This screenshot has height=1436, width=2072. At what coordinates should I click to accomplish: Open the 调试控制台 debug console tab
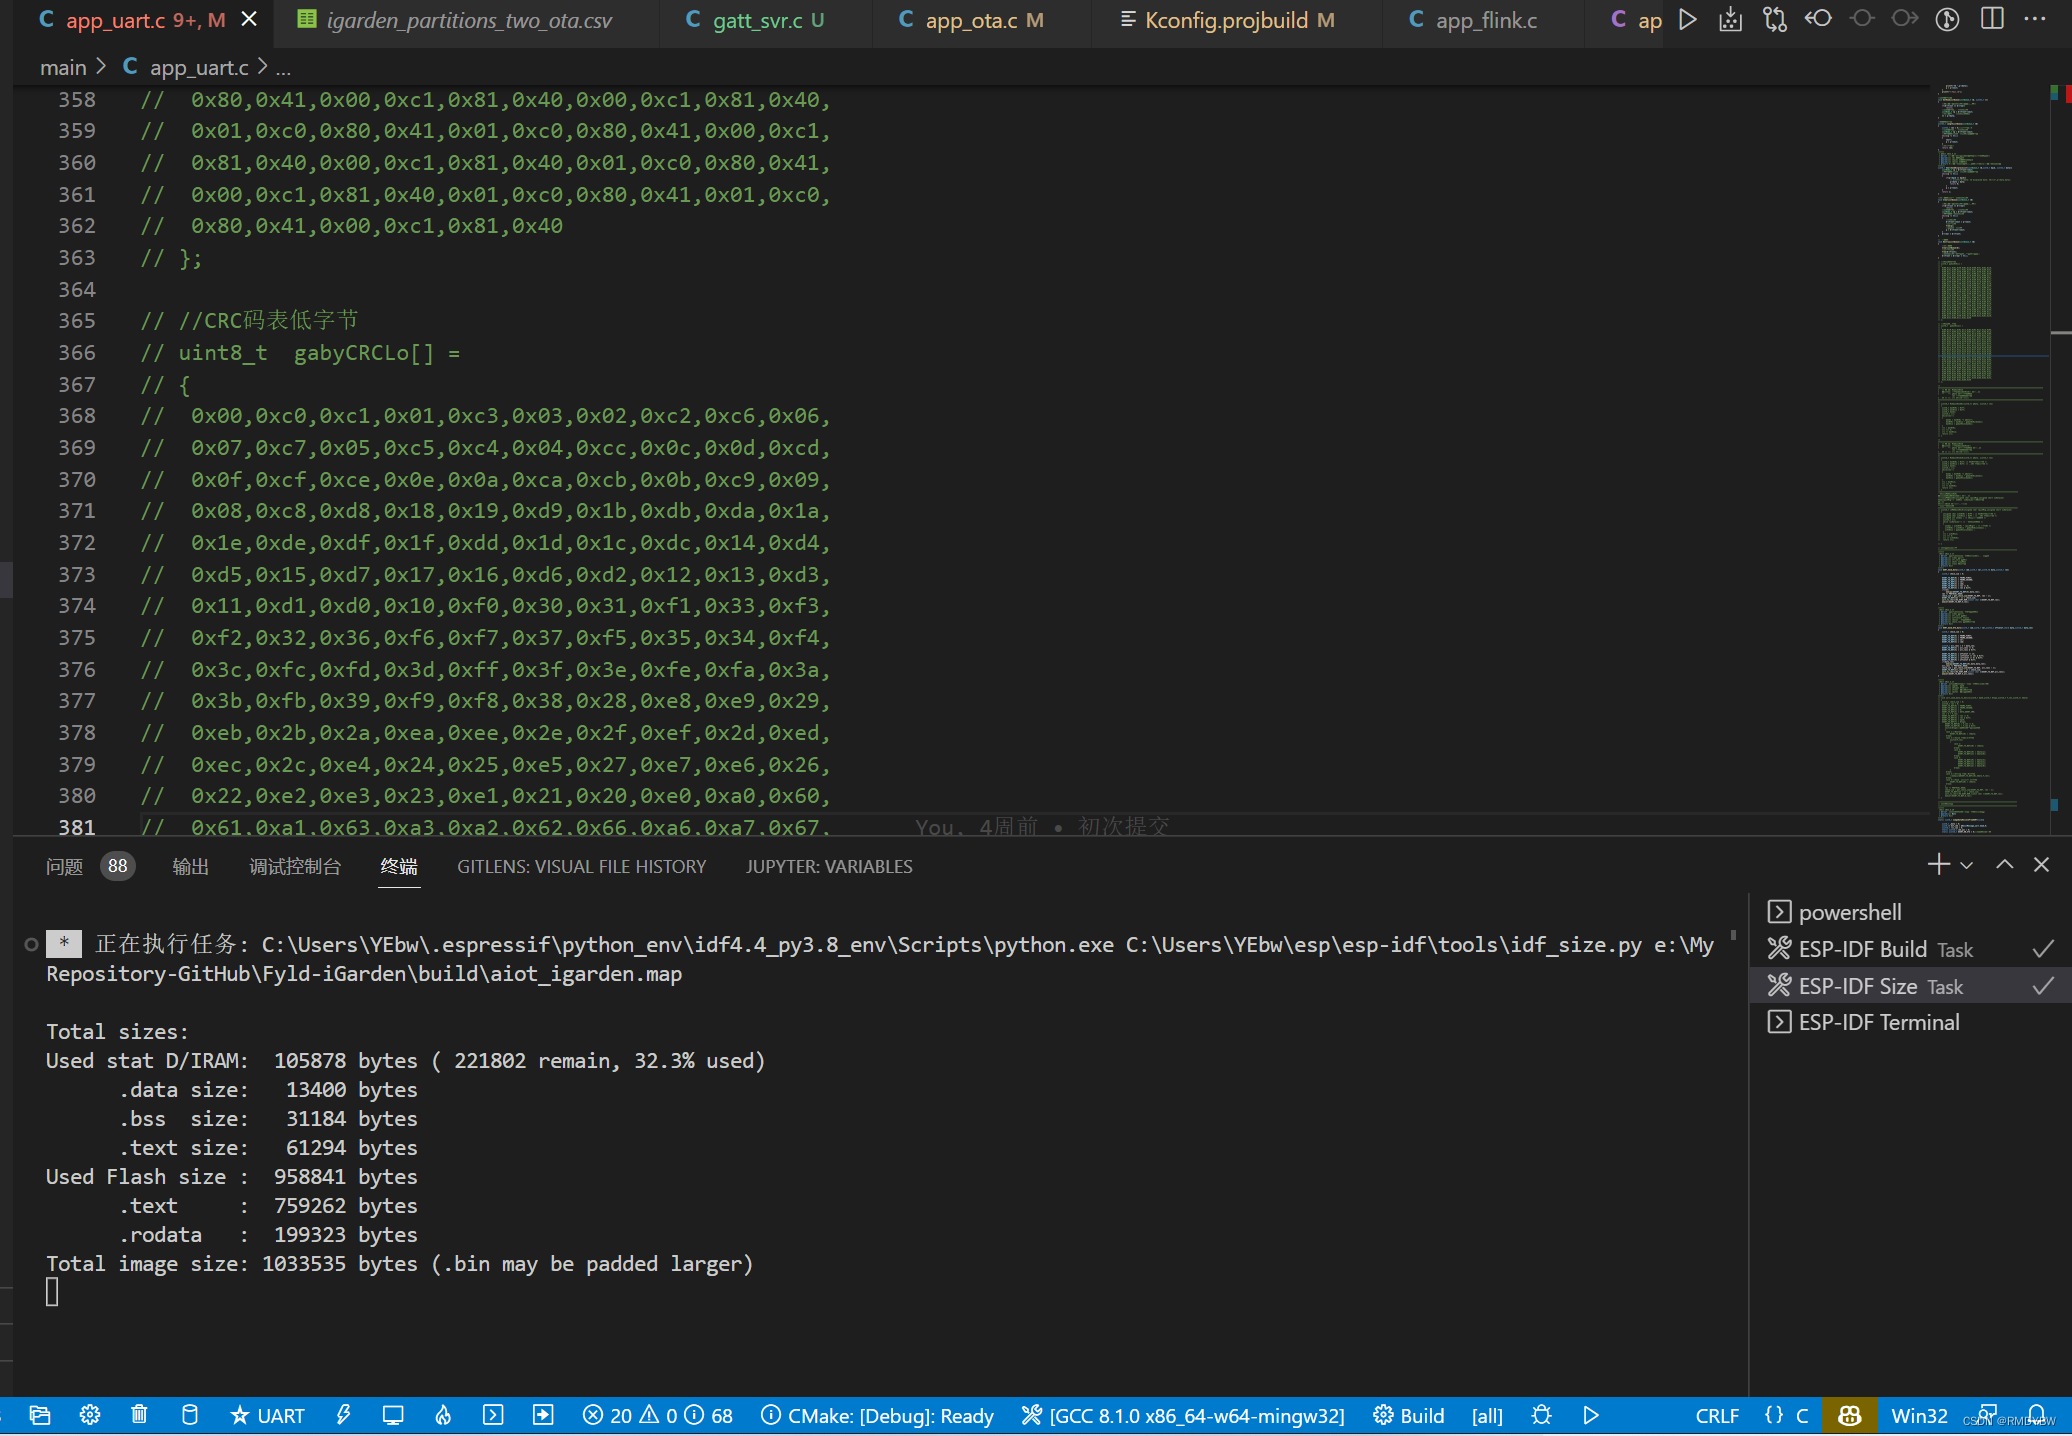[x=295, y=866]
